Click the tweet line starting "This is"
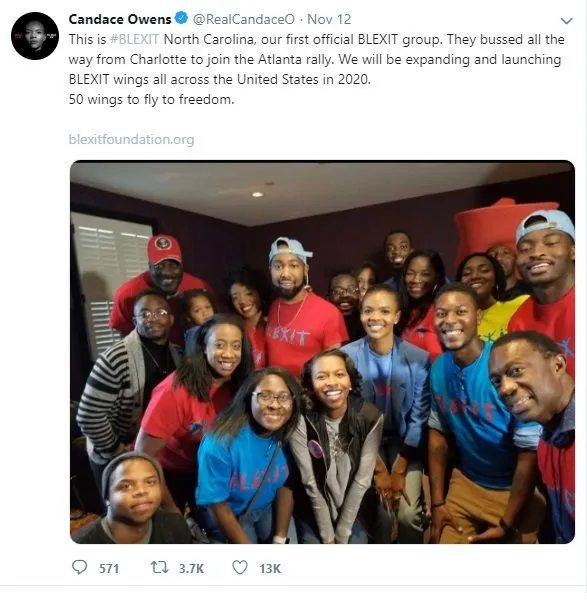The image size is (587, 605). tap(316, 39)
